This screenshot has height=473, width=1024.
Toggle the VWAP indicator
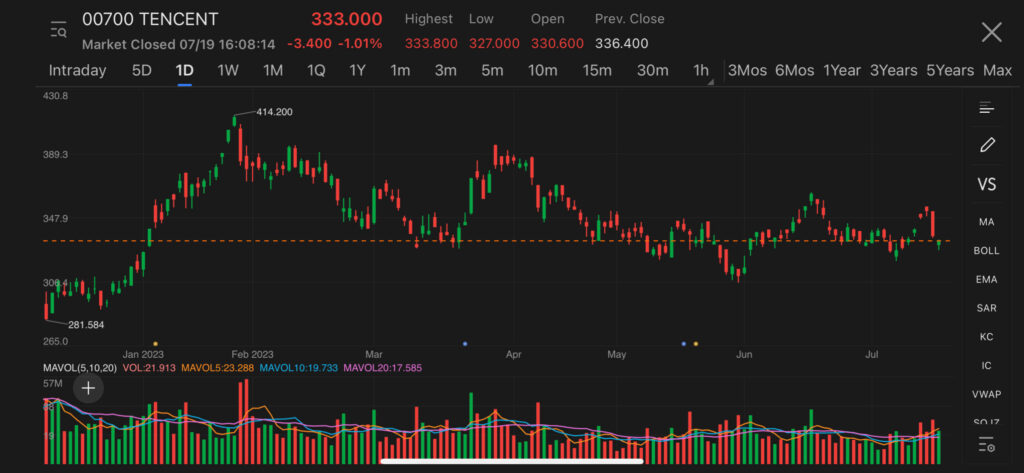tap(986, 394)
